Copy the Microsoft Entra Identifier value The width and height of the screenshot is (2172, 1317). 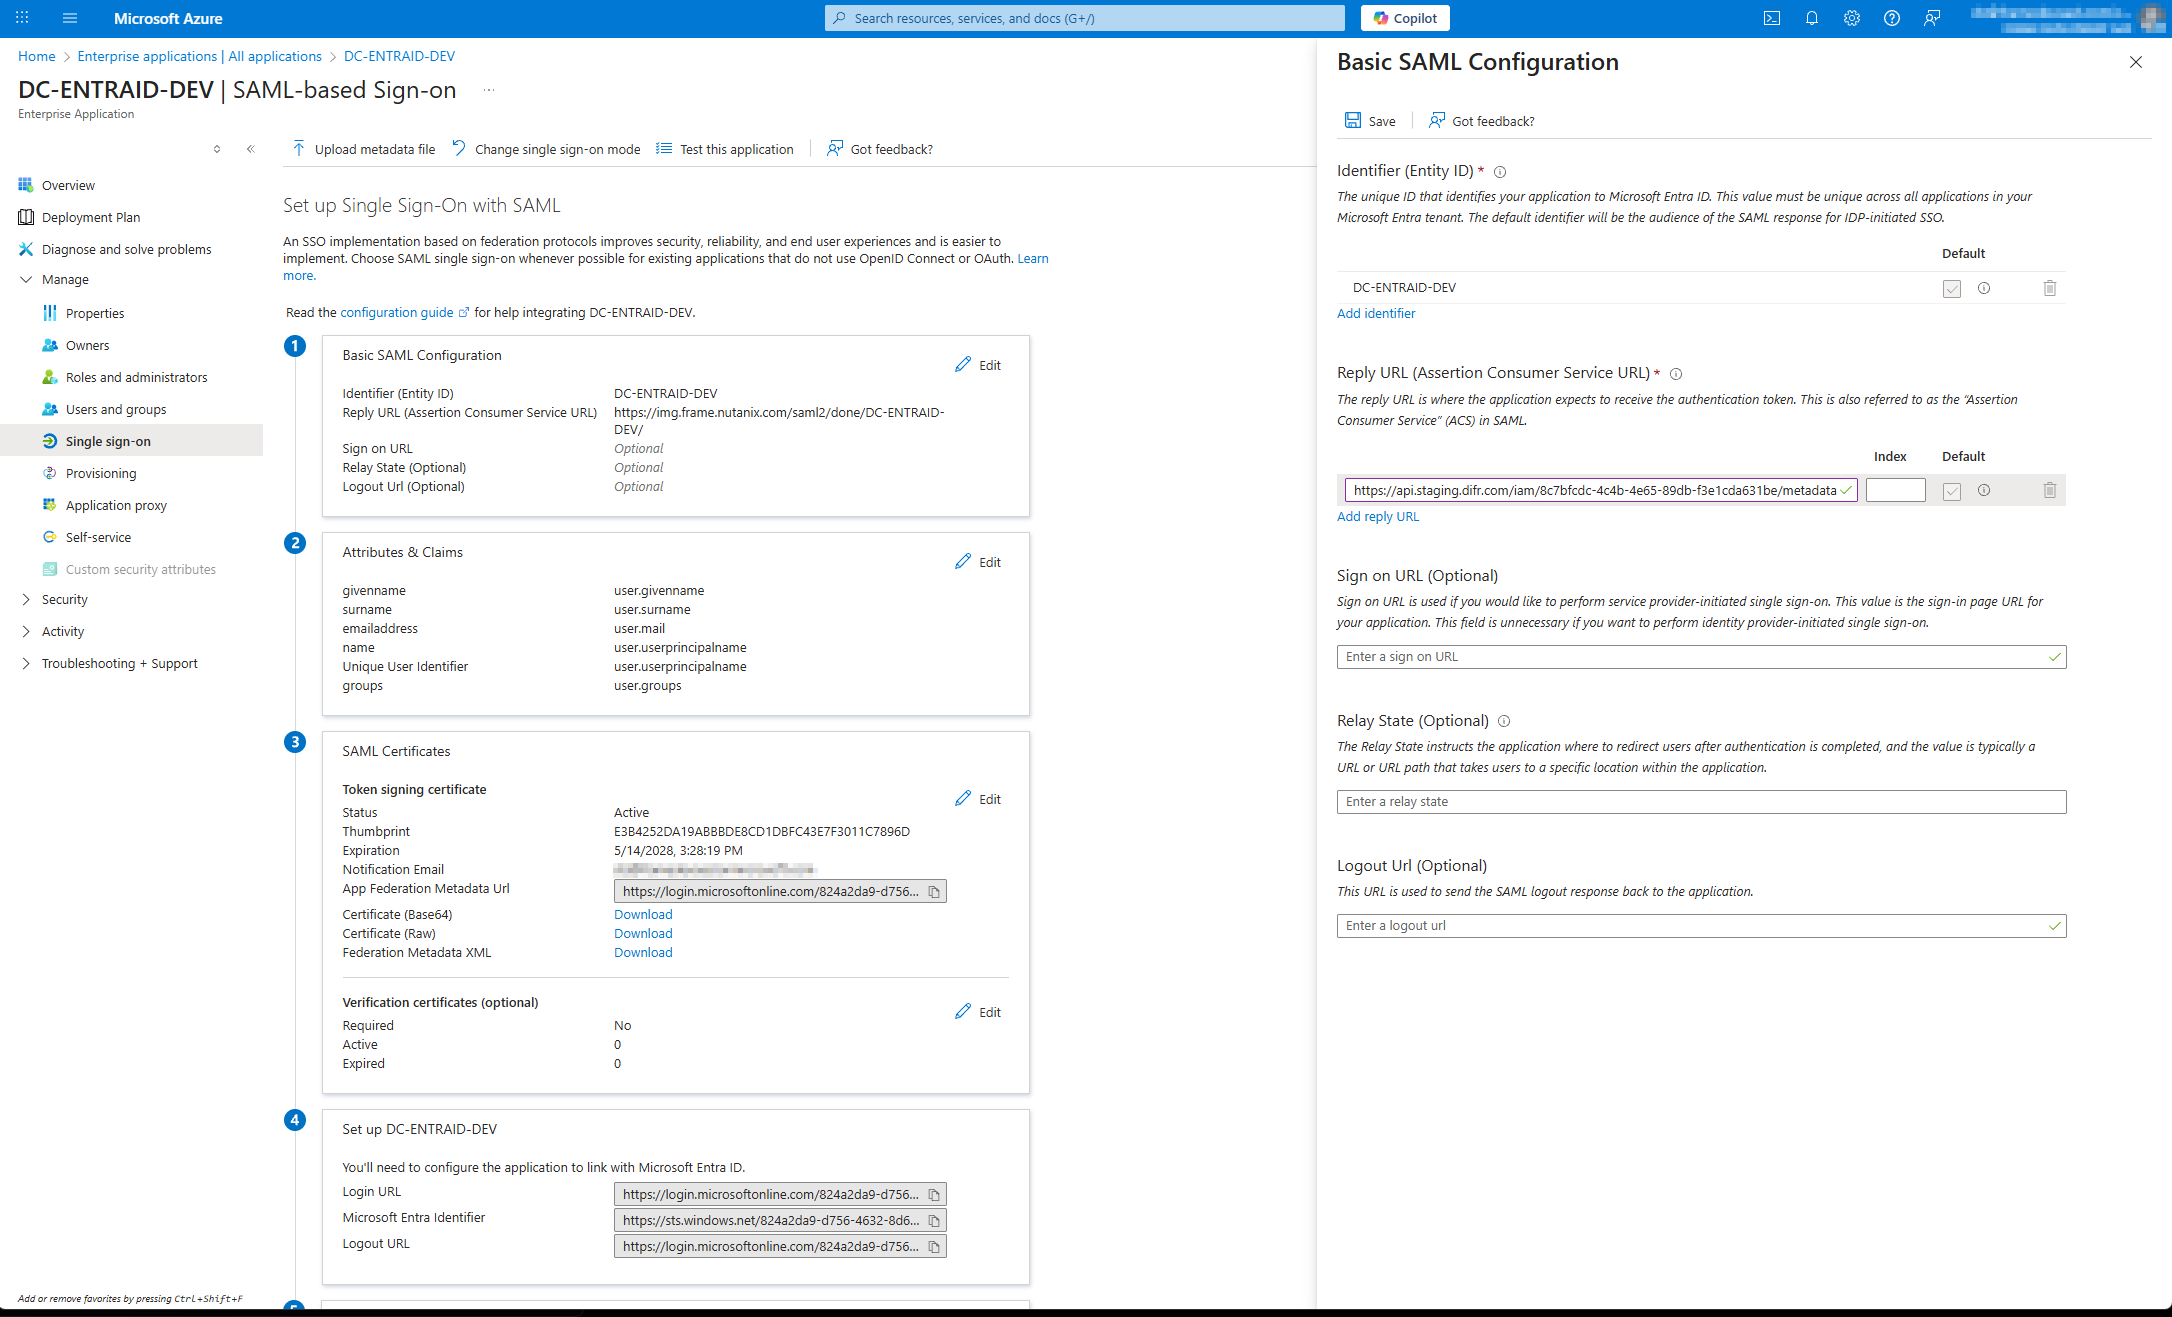(x=934, y=1221)
